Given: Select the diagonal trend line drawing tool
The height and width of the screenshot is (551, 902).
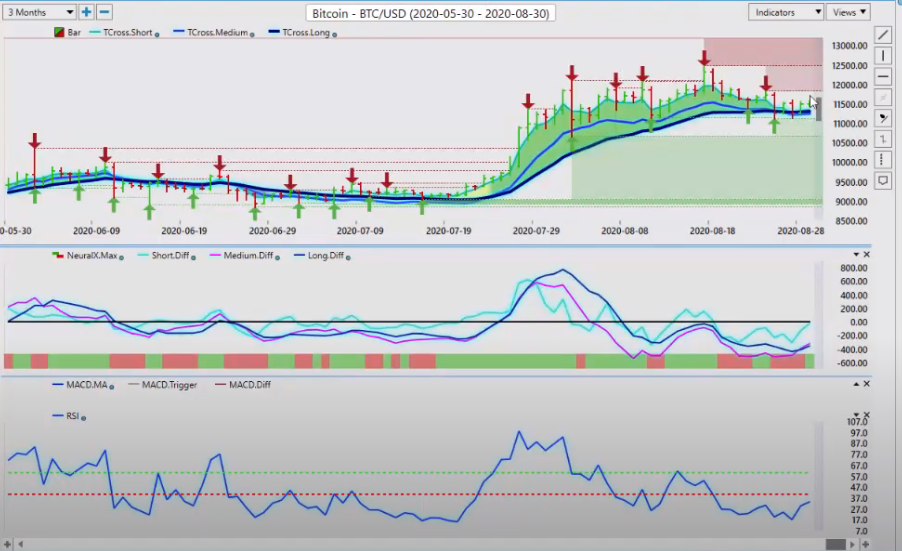Looking at the screenshot, I should point(882,35).
